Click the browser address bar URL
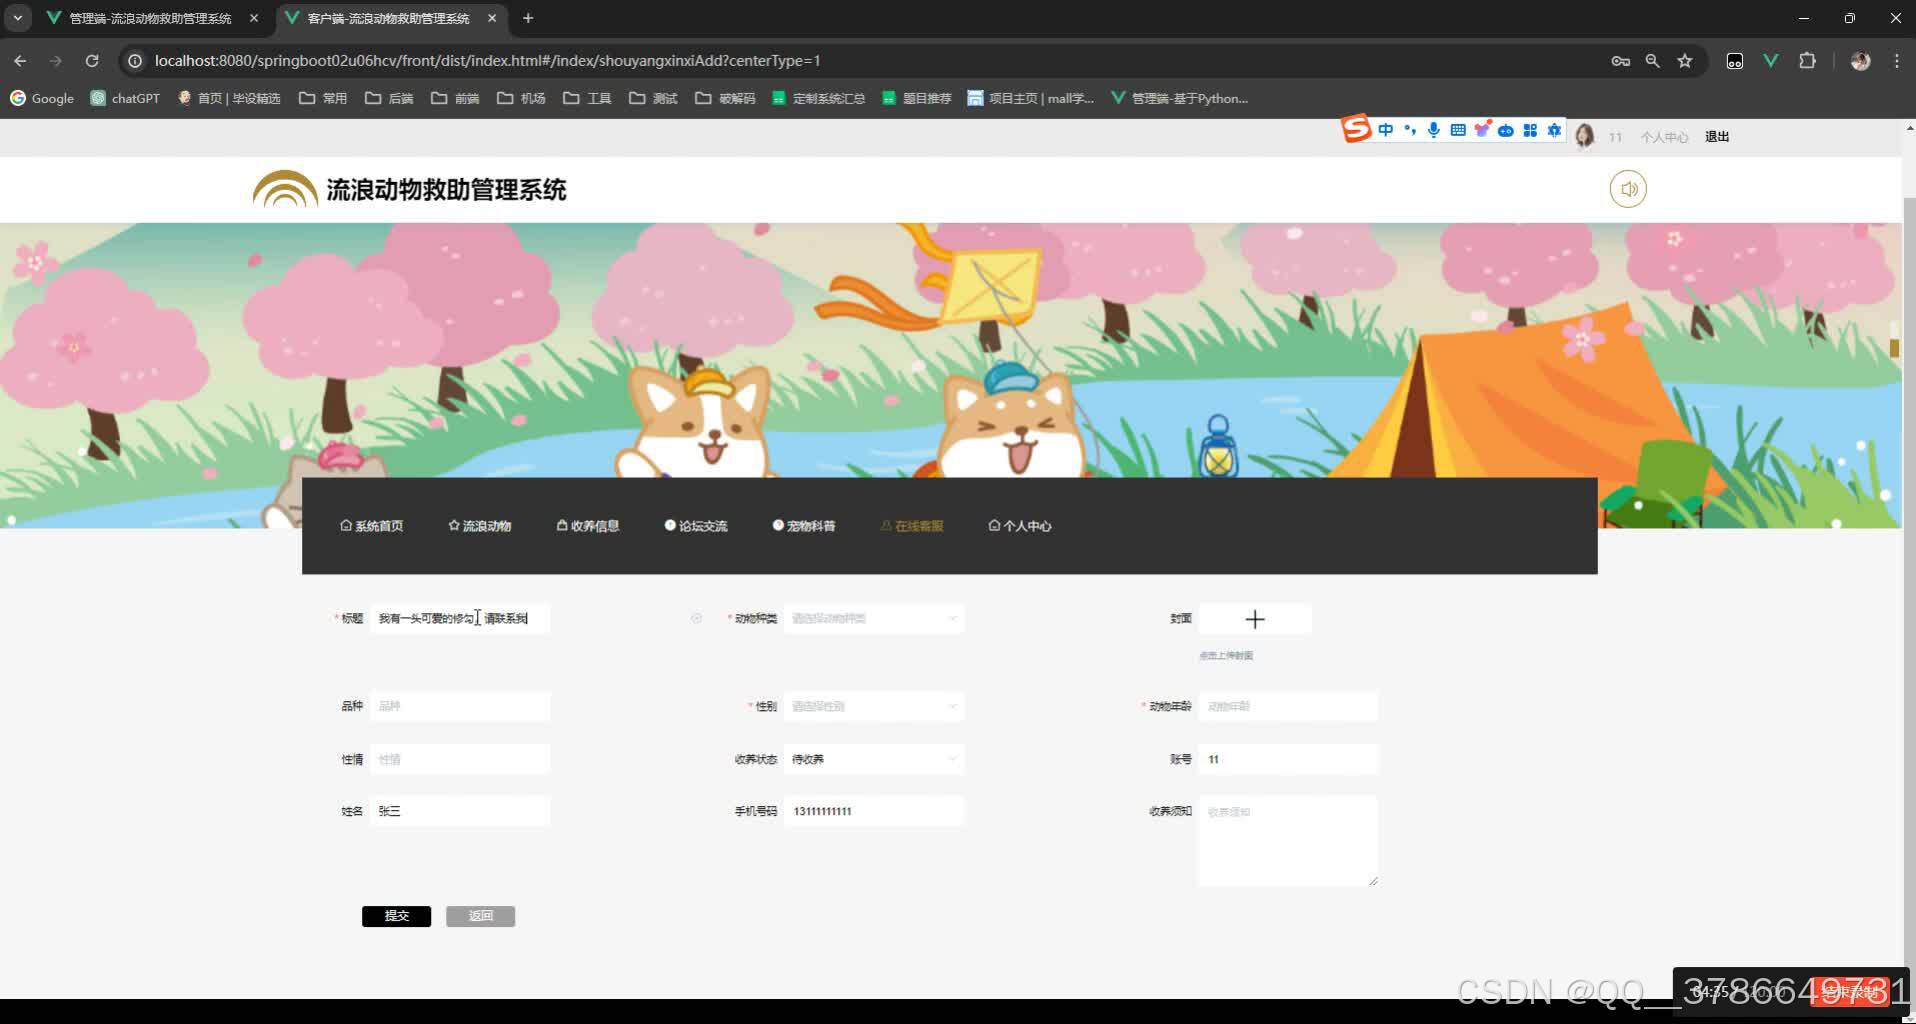Screen dimensions: 1916x1024 tap(487, 61)
